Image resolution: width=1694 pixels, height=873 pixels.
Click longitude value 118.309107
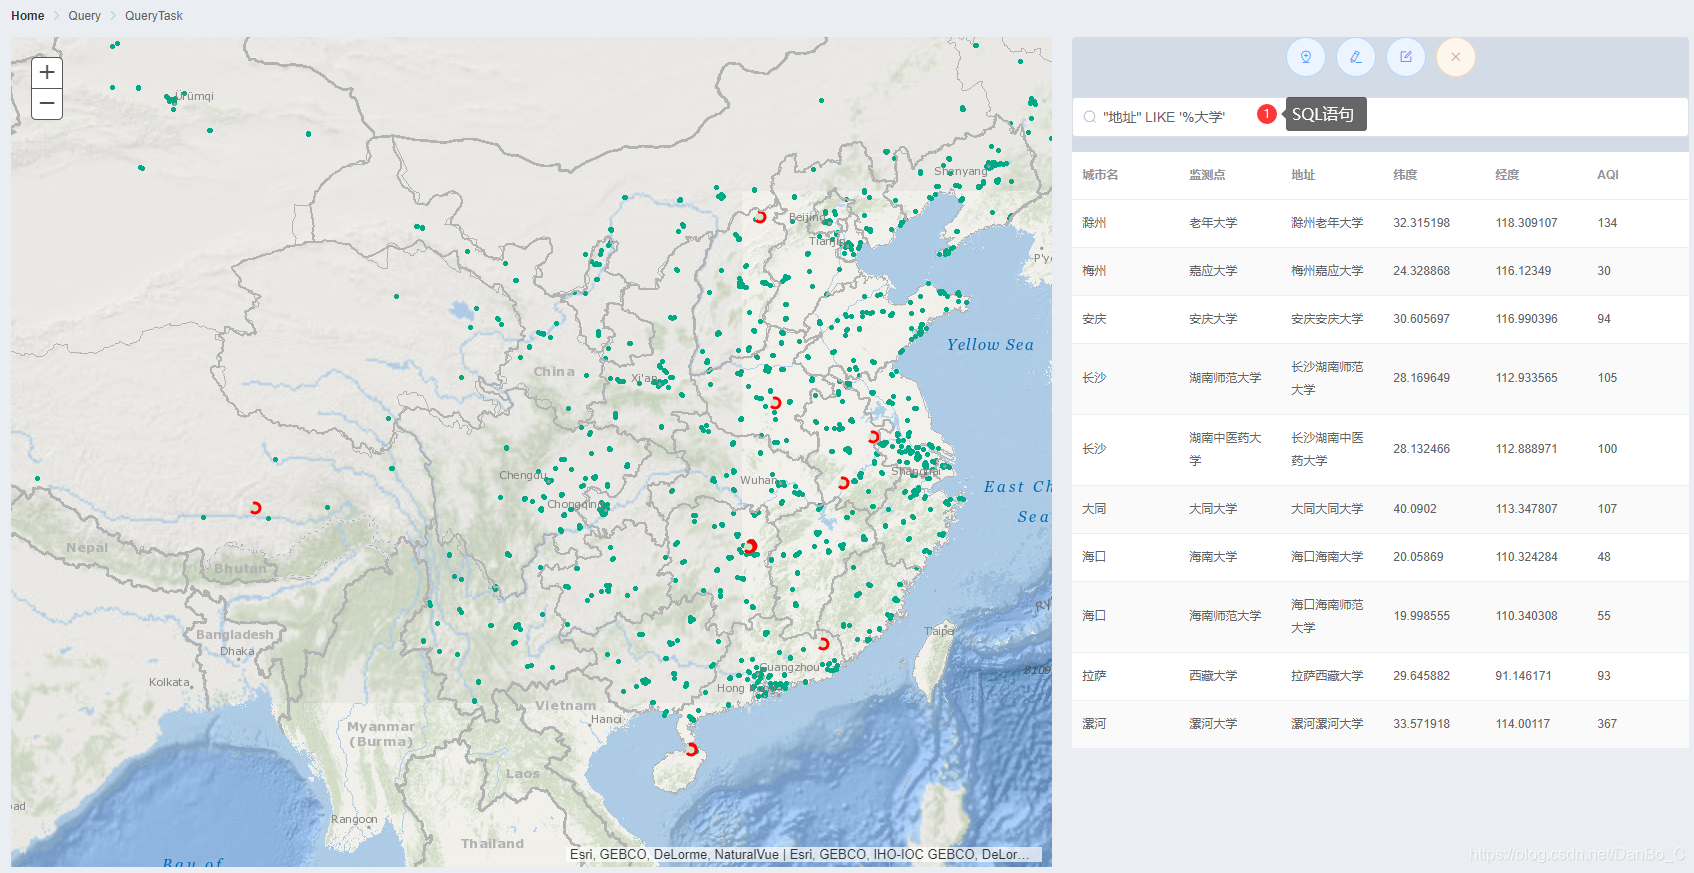coord(1526,223)
